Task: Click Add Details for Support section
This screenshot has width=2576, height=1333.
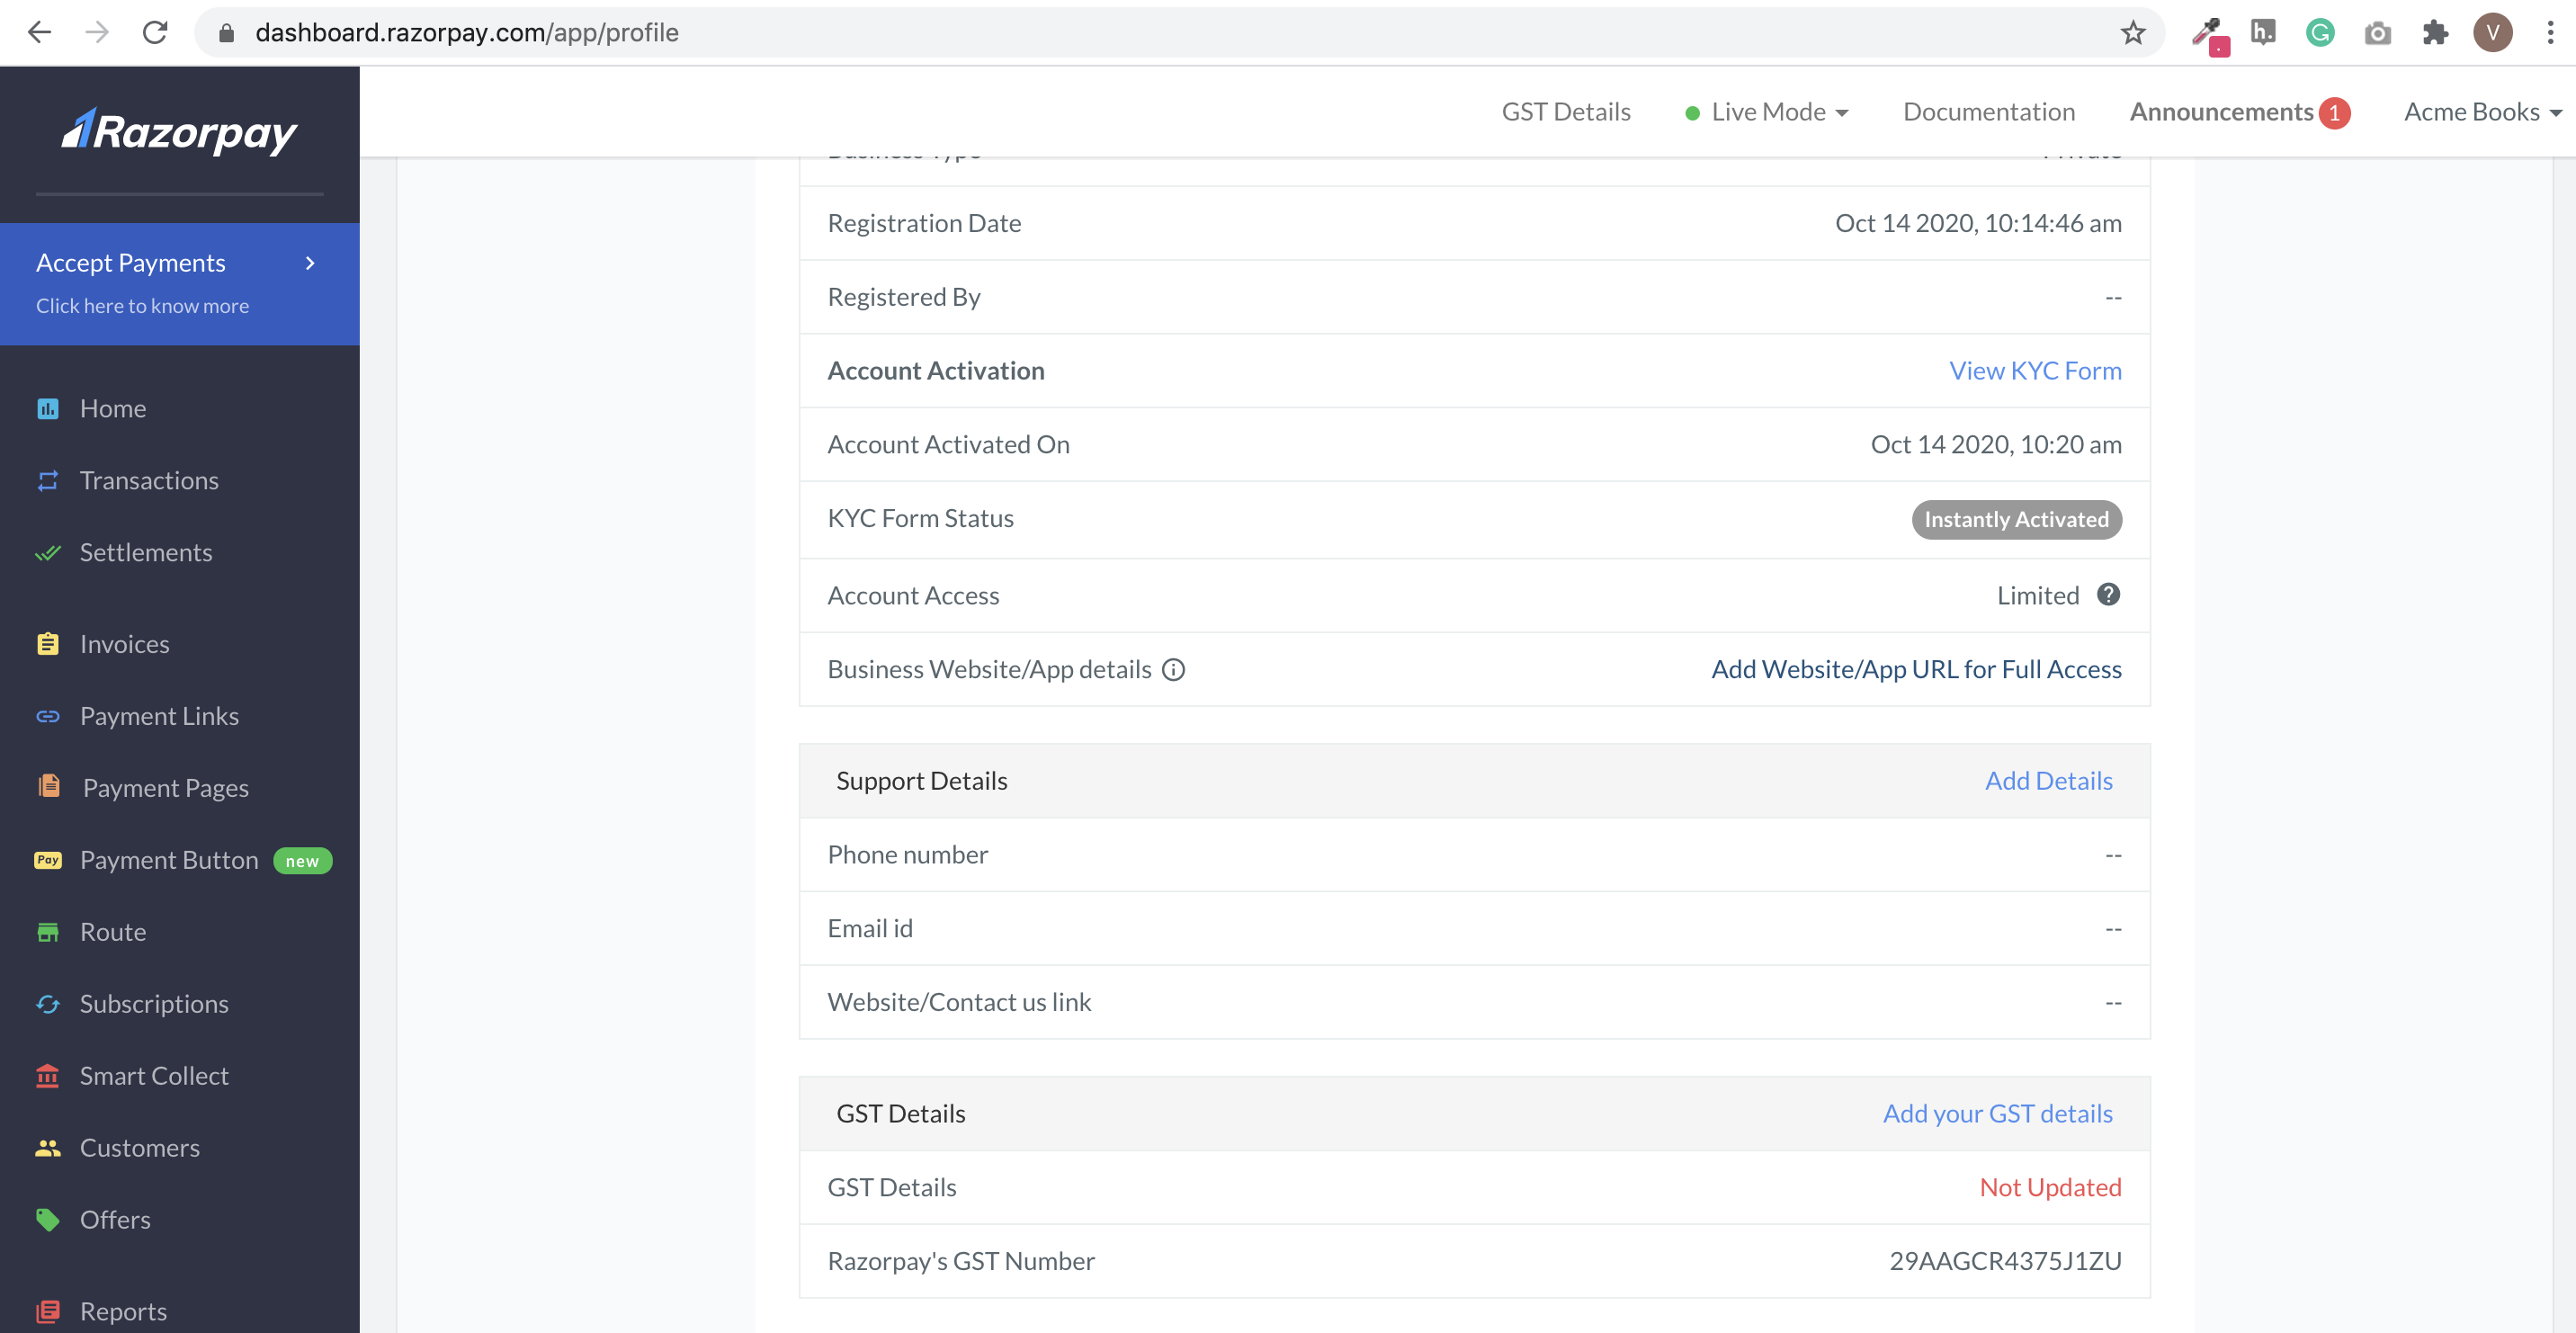Action: click(x=2049, y=779)
